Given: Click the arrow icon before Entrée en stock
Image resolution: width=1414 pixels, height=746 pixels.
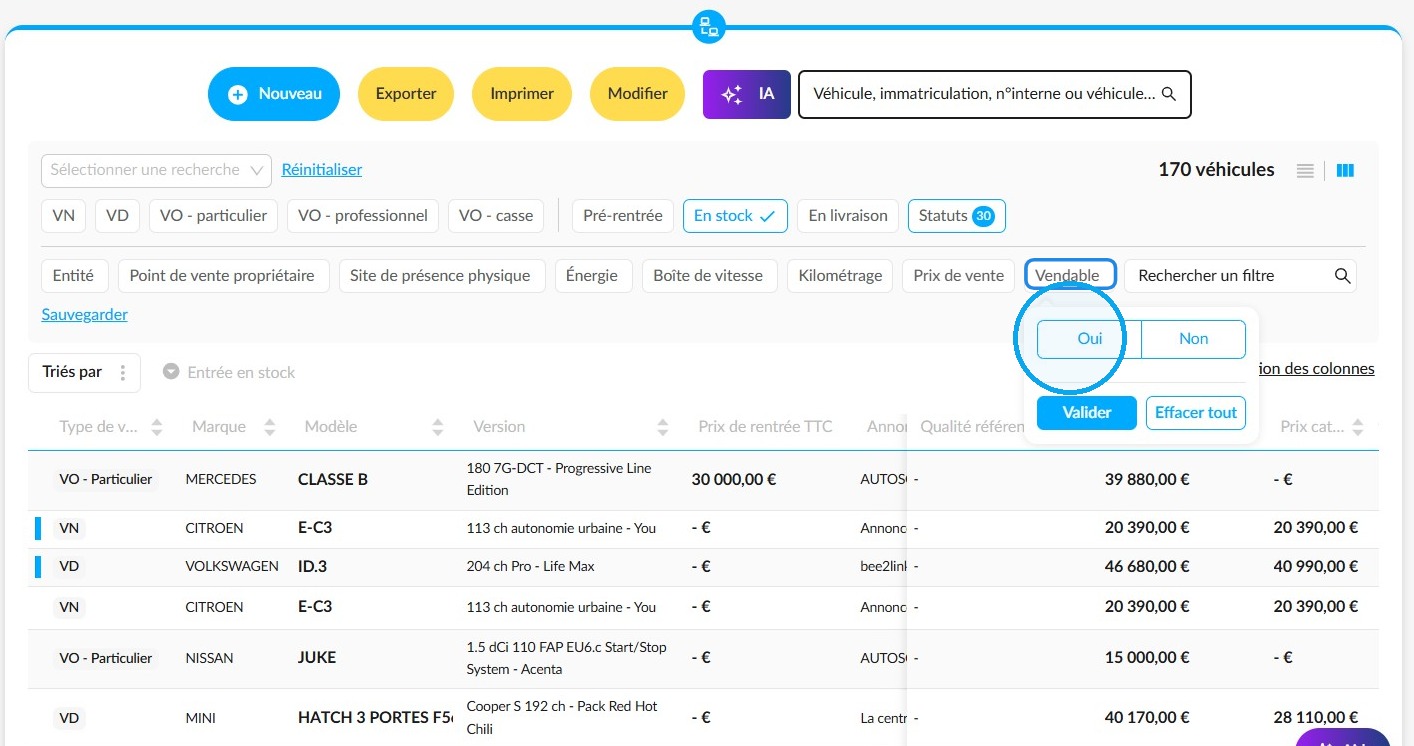Looking at the screenshot, I should coord(171,372).
